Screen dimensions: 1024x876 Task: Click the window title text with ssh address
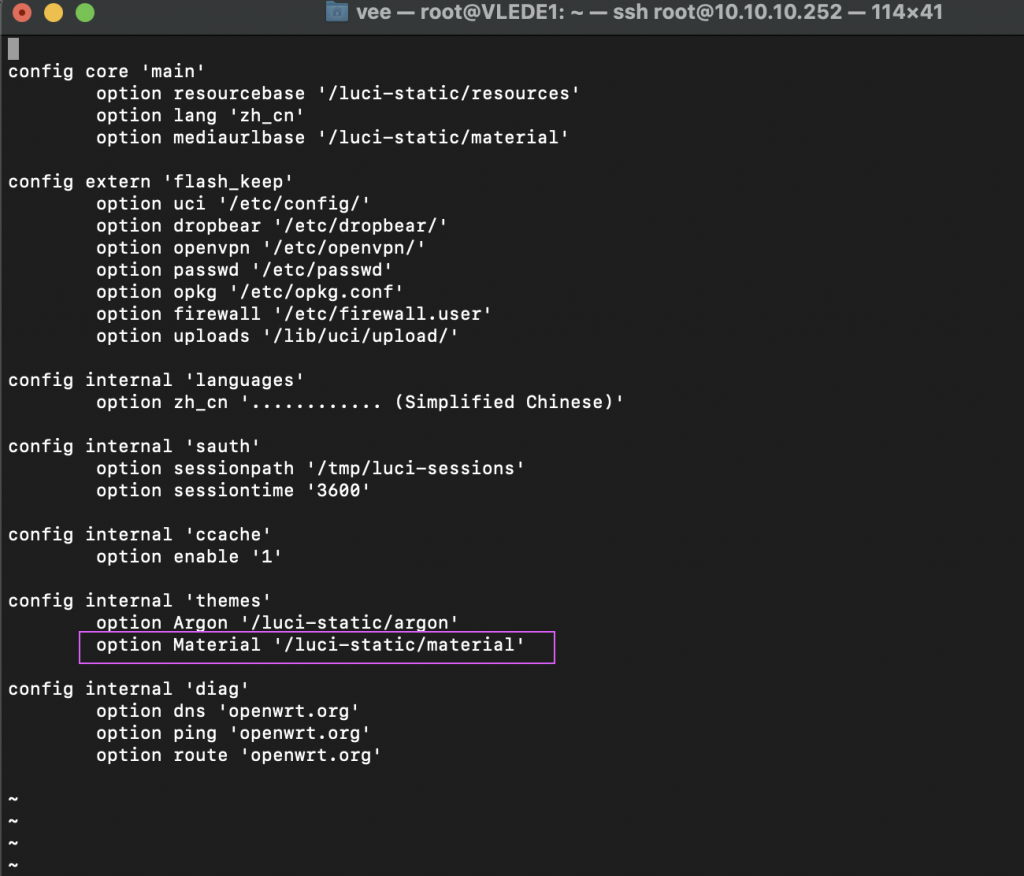649,12
